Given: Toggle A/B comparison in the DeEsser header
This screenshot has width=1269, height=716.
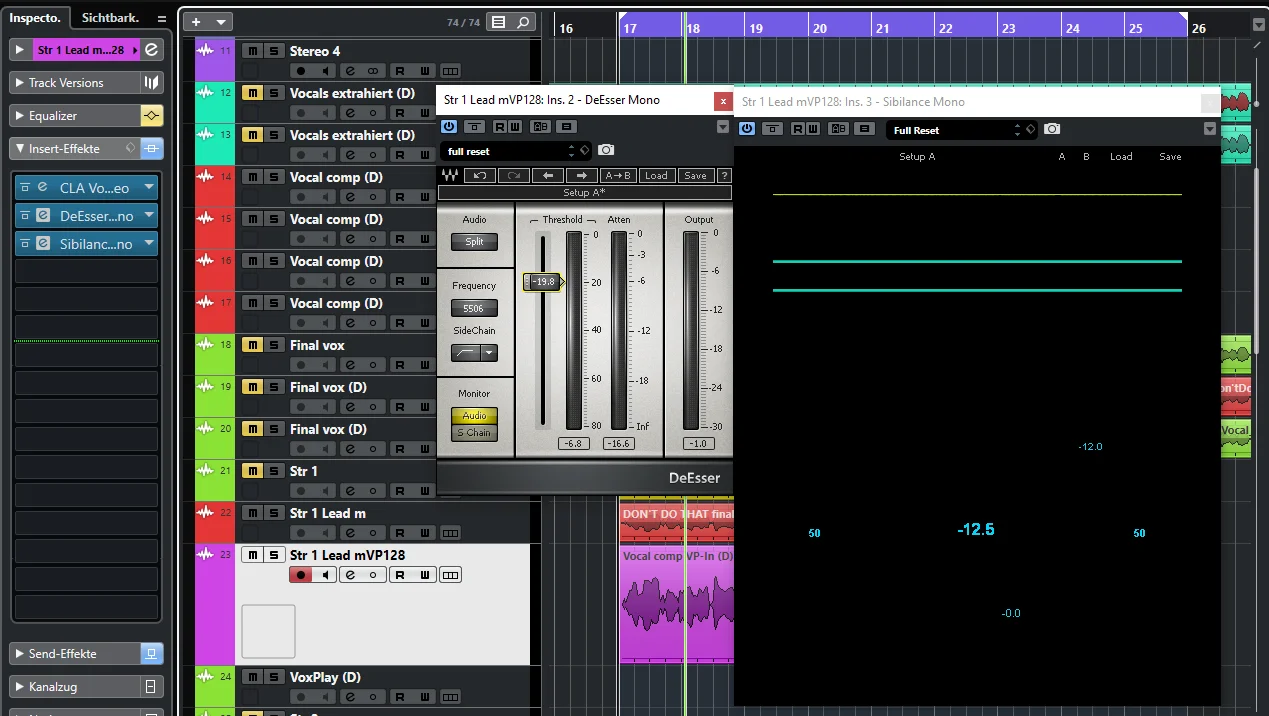Looking at the screenshot, I should click(x=540, y=127).
